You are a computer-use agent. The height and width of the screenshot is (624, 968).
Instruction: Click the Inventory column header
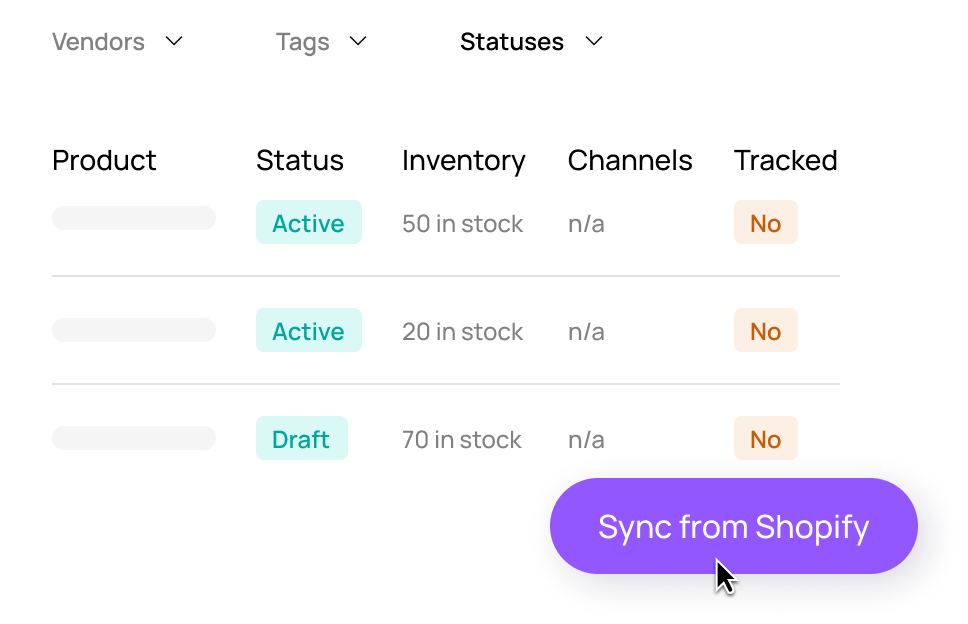[x=463, y=160]
